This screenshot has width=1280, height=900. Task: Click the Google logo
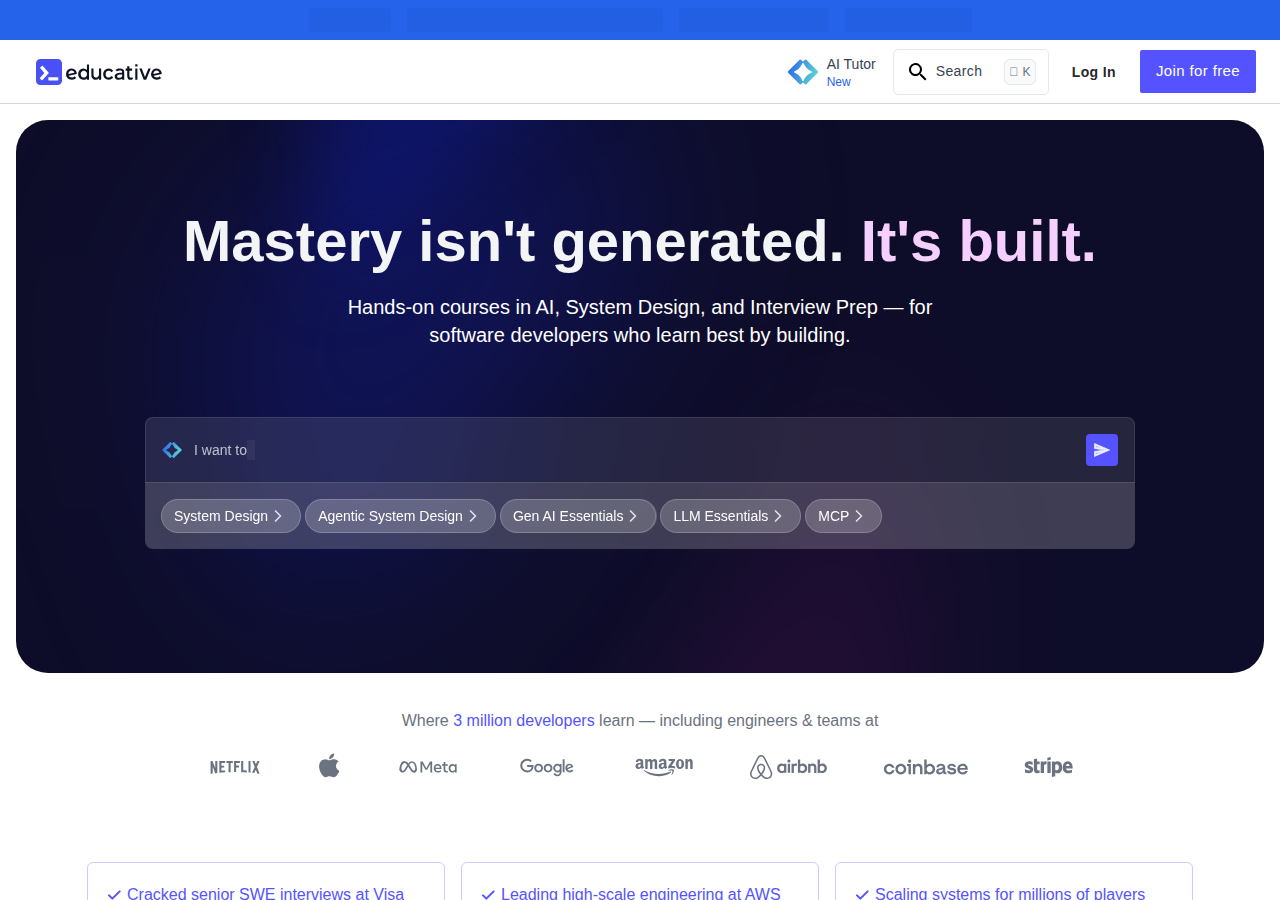tap(547, 767)
